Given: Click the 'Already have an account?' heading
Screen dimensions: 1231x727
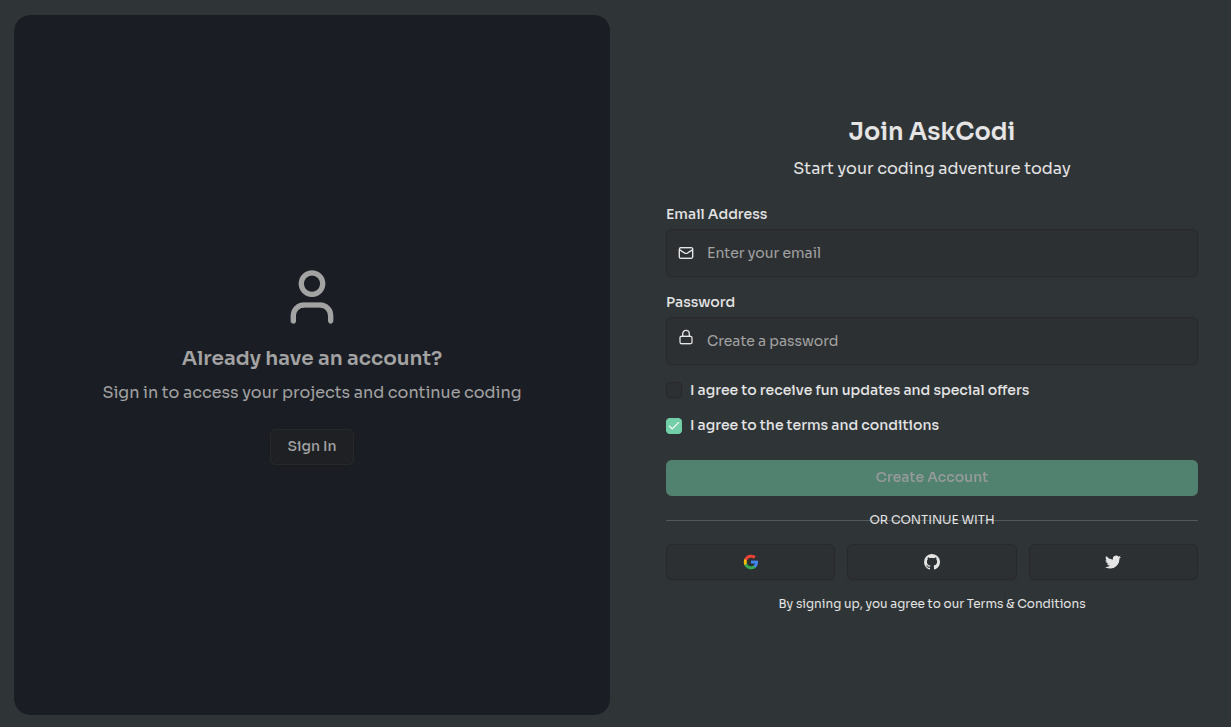Looking at the screenshot, I should (312, 358).
